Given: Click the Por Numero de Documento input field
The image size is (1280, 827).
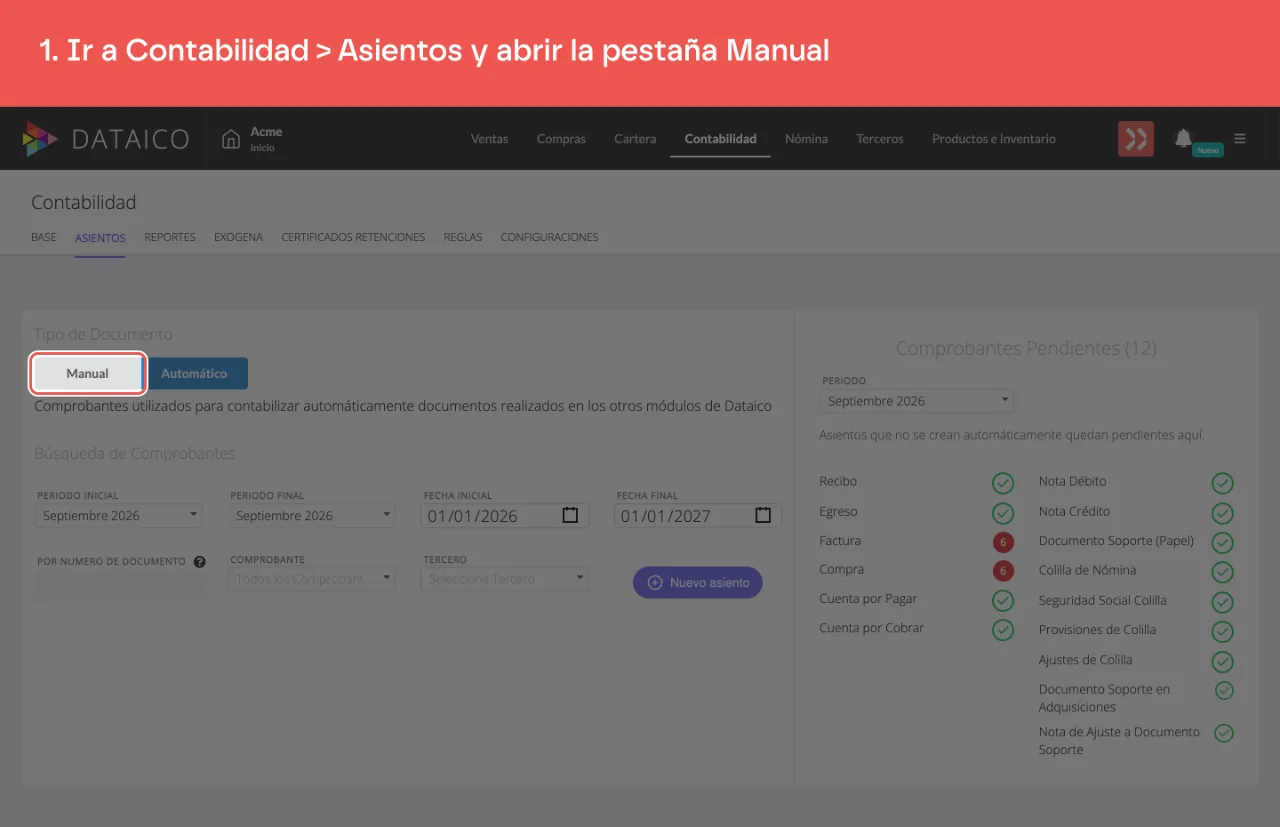Looking at the screenshot, I should coord(119,586).
